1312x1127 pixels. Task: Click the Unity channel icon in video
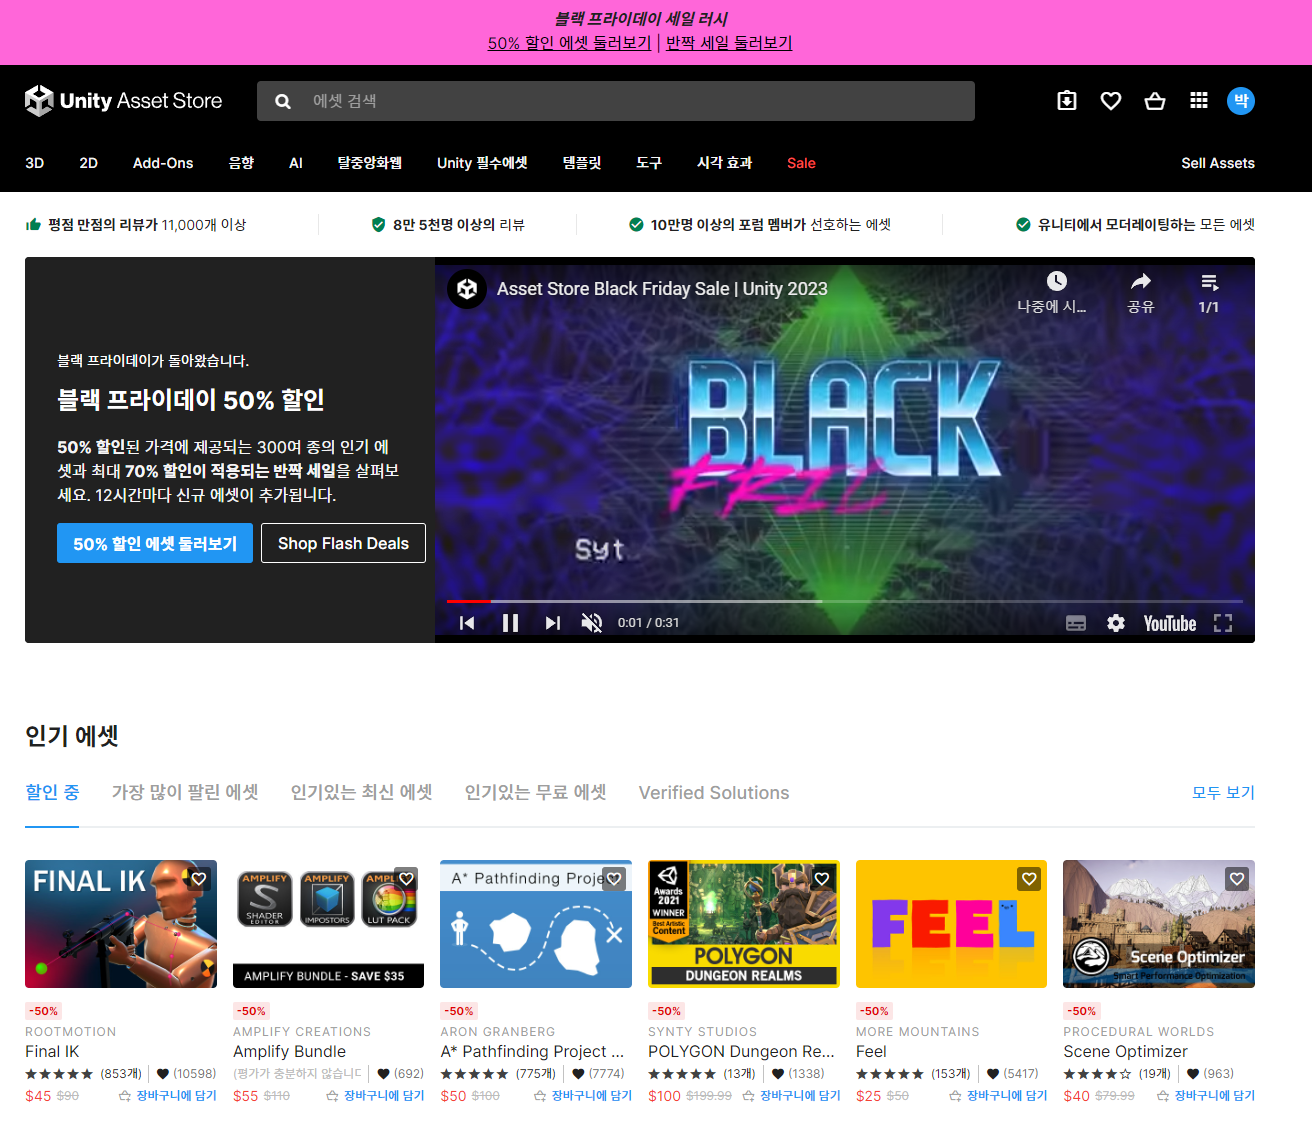pos(467,289)
